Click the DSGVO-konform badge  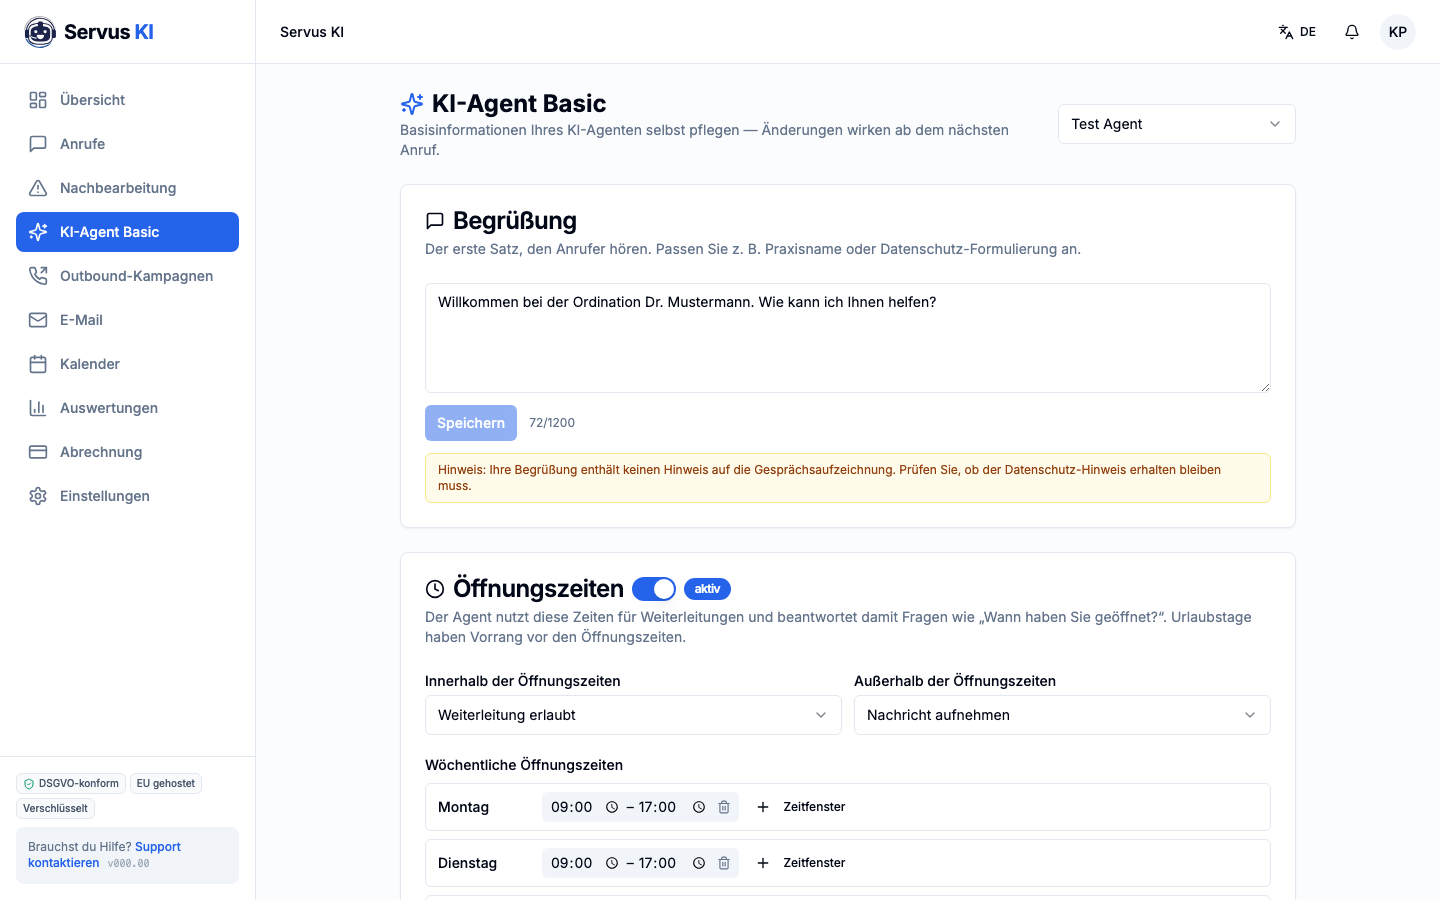coord(71,784)
